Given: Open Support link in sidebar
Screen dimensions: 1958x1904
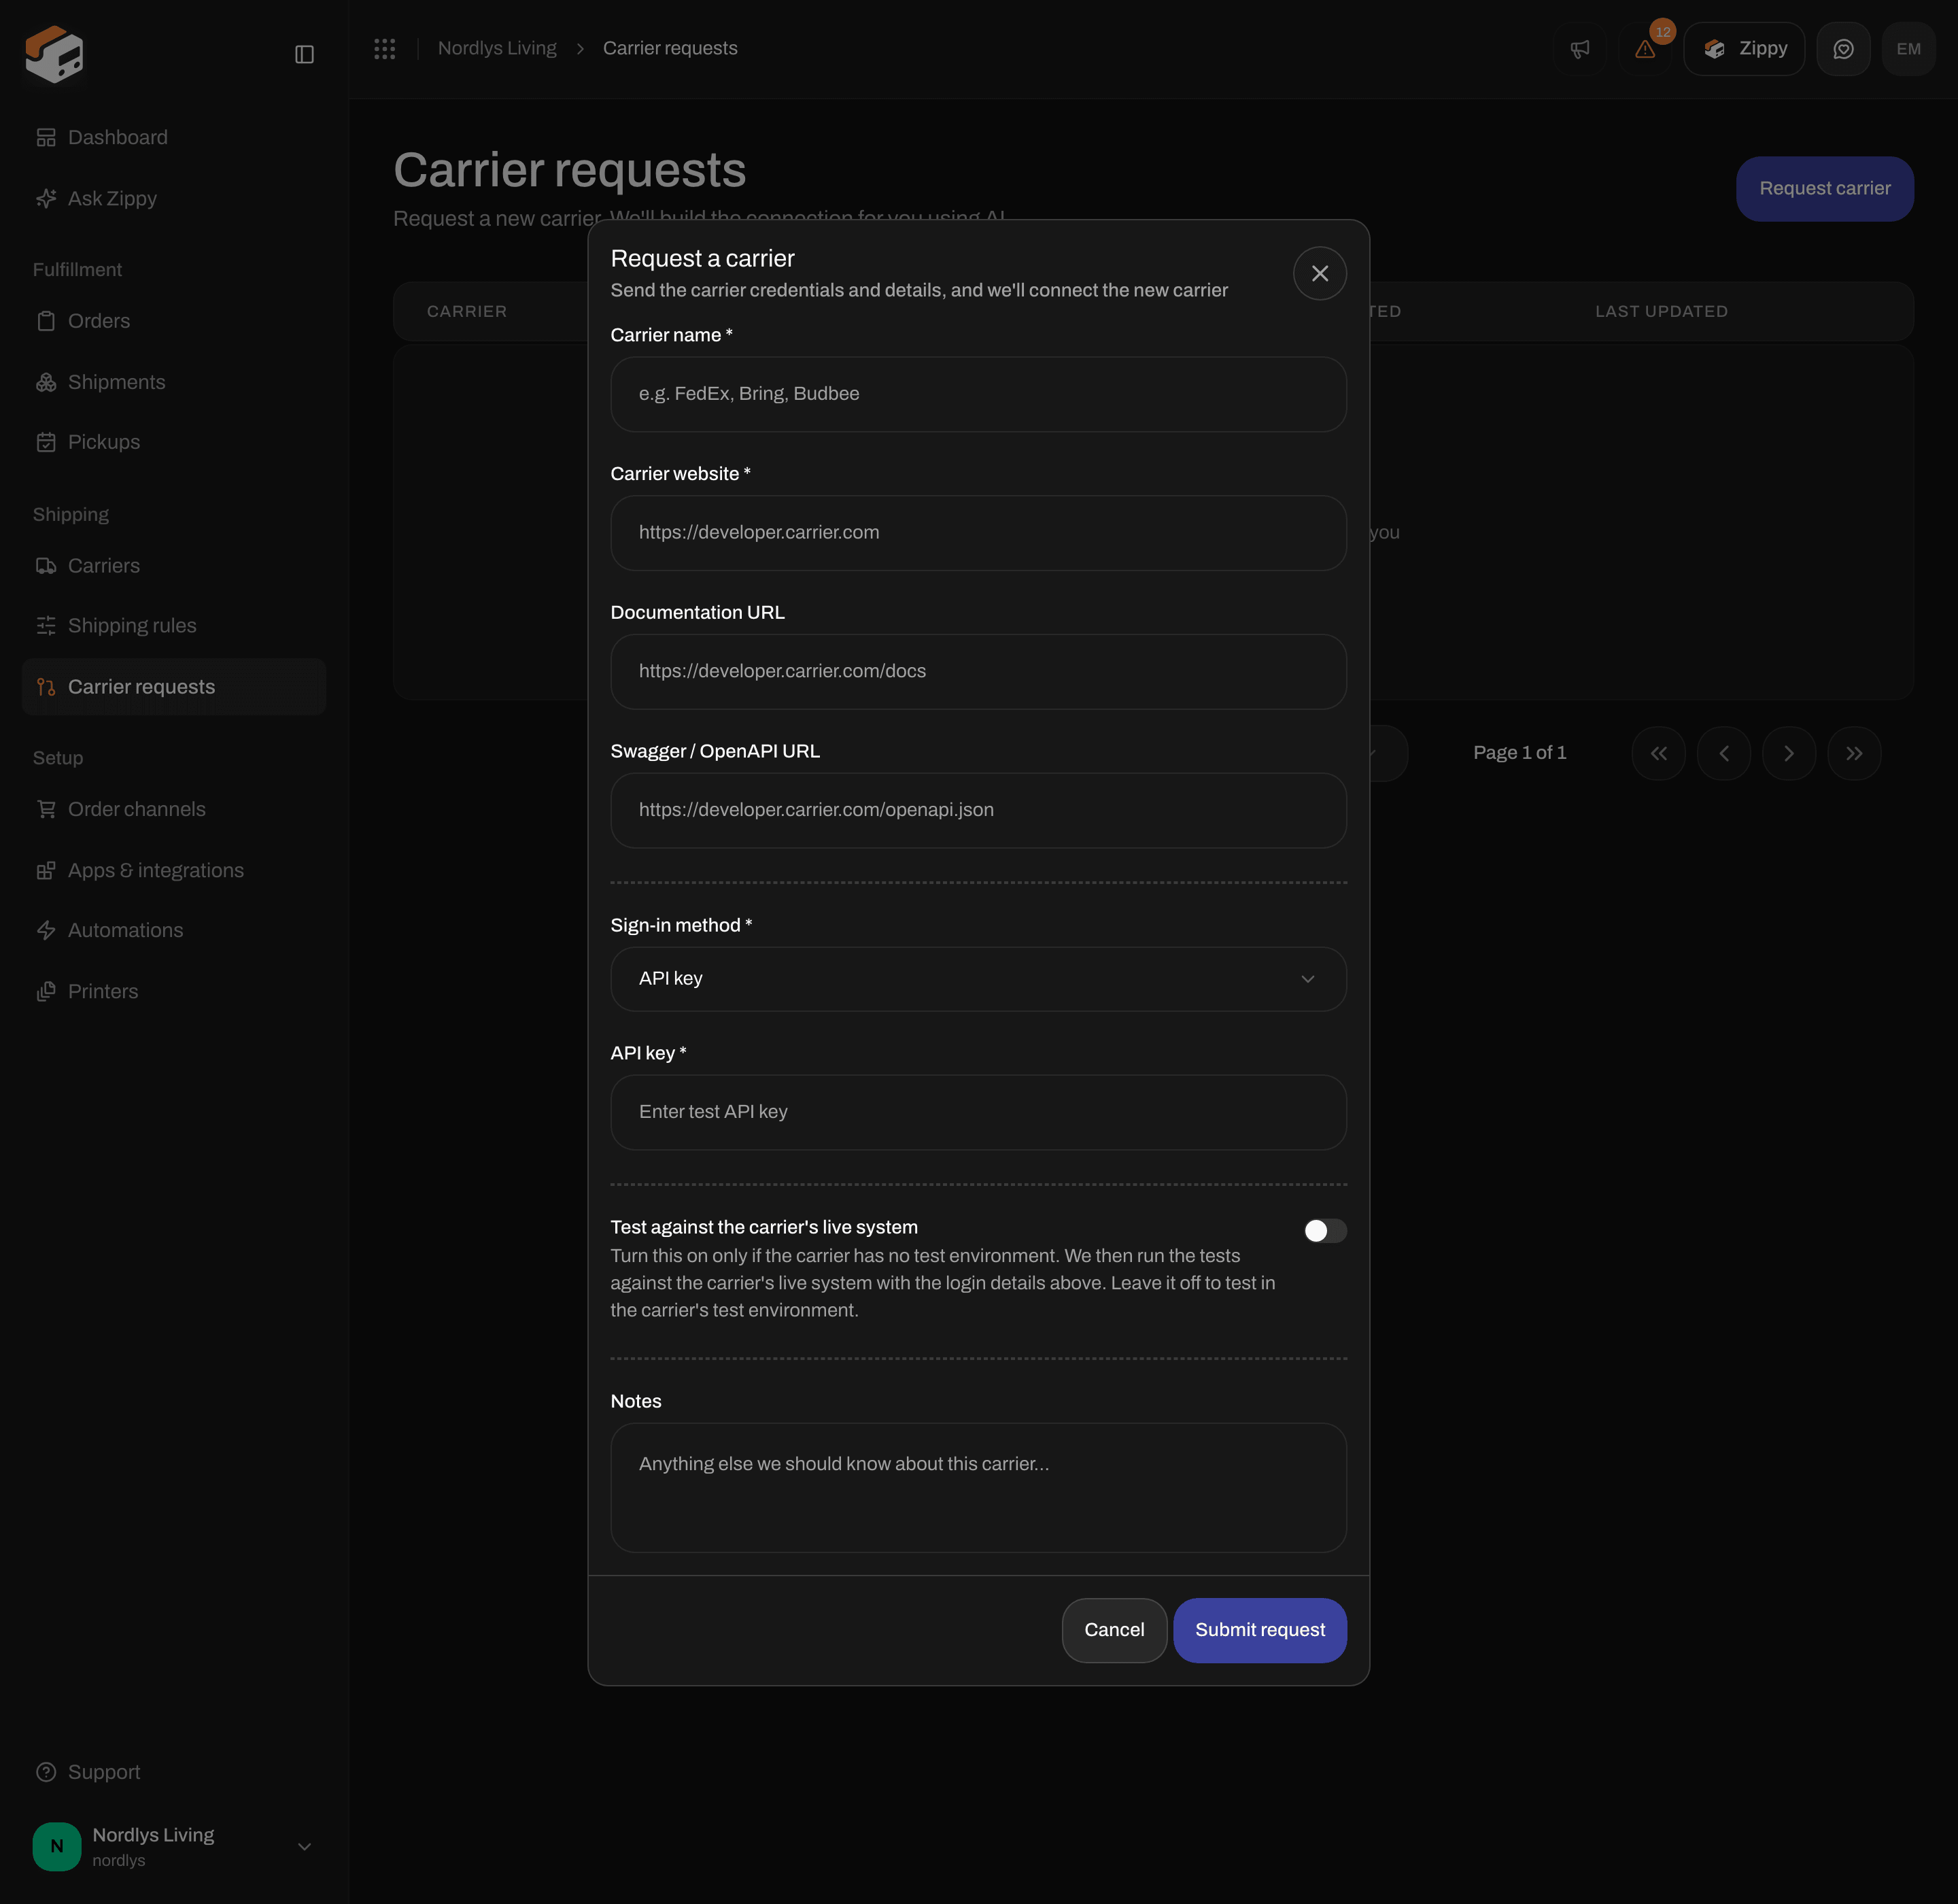Looking at the screenshot, I should pyautogui.click(x=174, y=1772).
